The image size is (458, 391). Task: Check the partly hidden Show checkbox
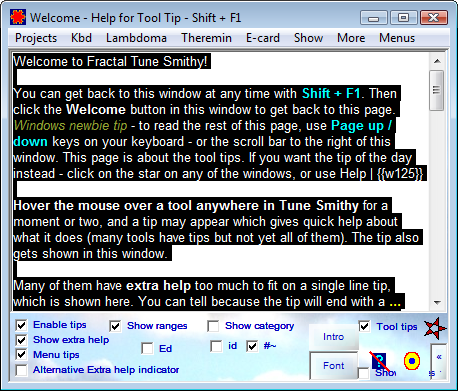click(364, 373)
